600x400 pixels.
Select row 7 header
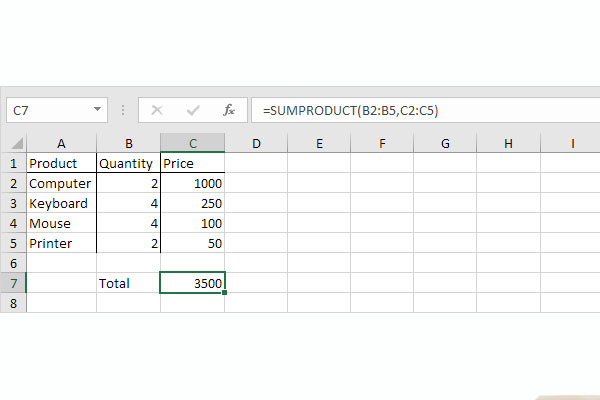click(13, 283)
